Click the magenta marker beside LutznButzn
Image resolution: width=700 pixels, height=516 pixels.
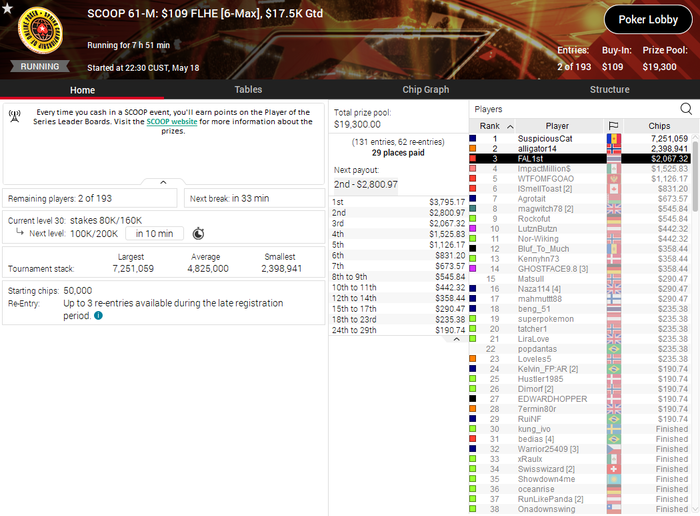pos(472,229)
